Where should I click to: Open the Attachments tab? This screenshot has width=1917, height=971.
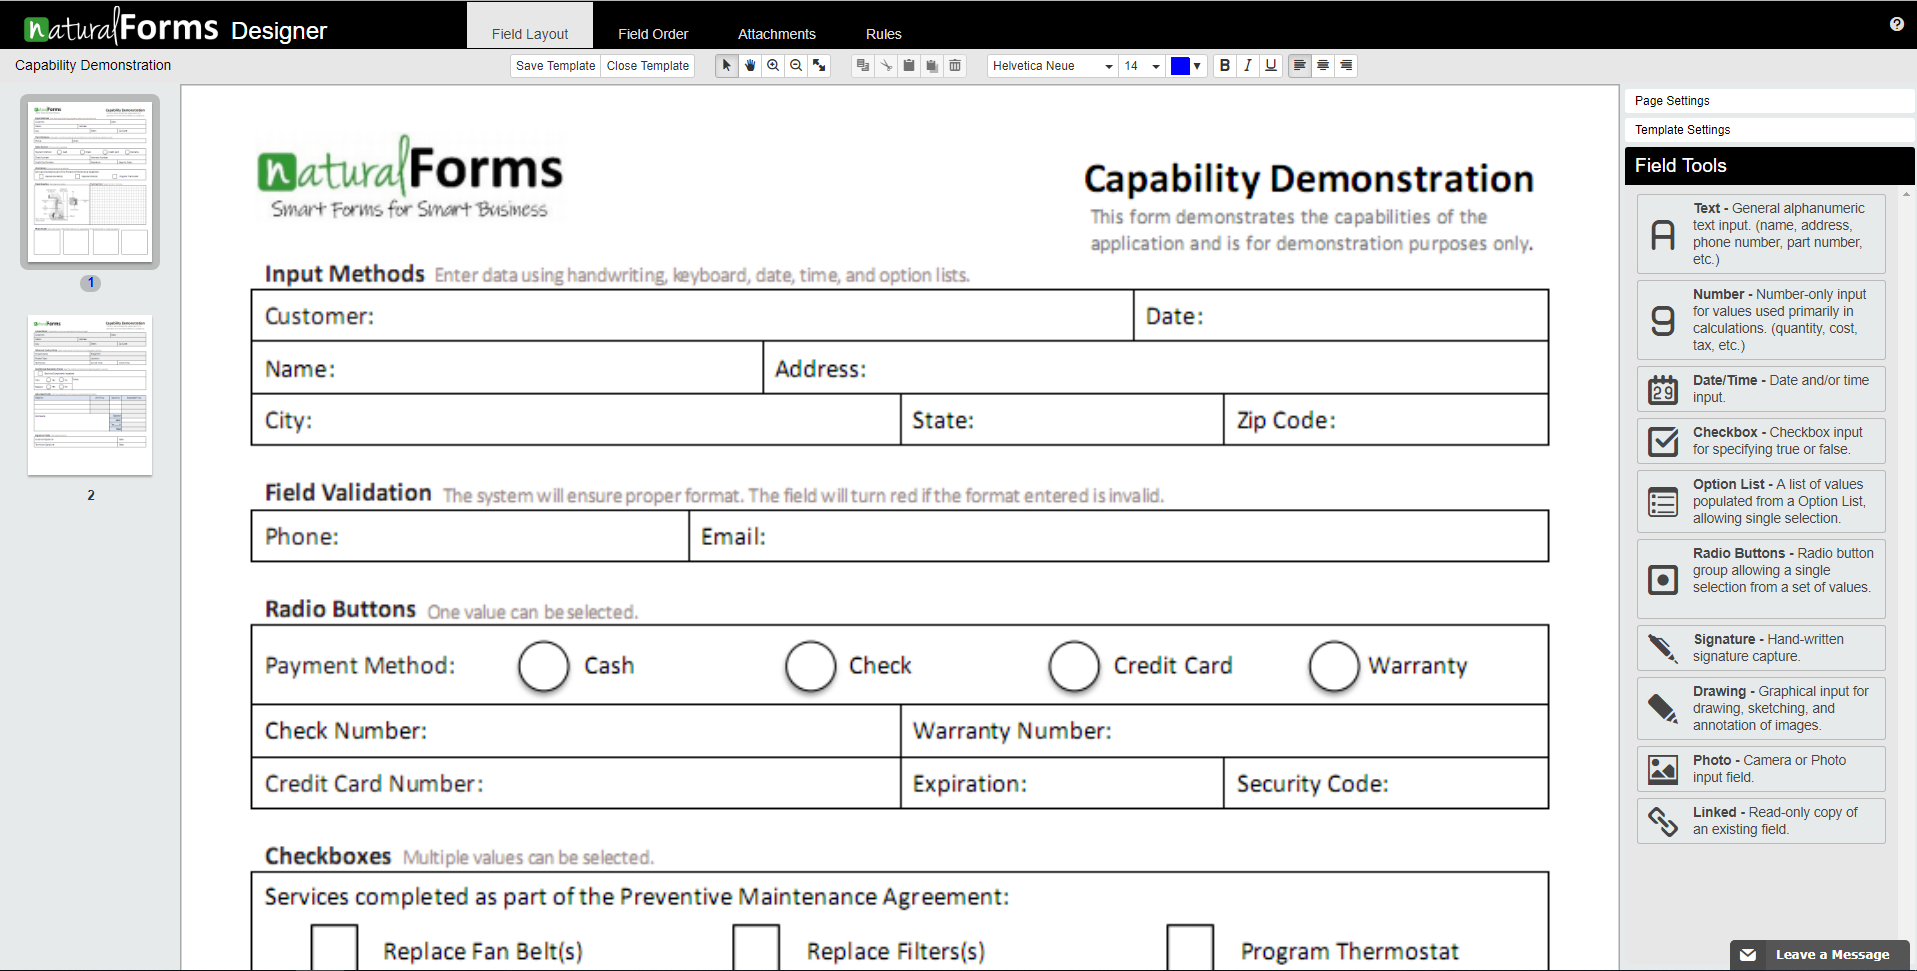point(777,33)
